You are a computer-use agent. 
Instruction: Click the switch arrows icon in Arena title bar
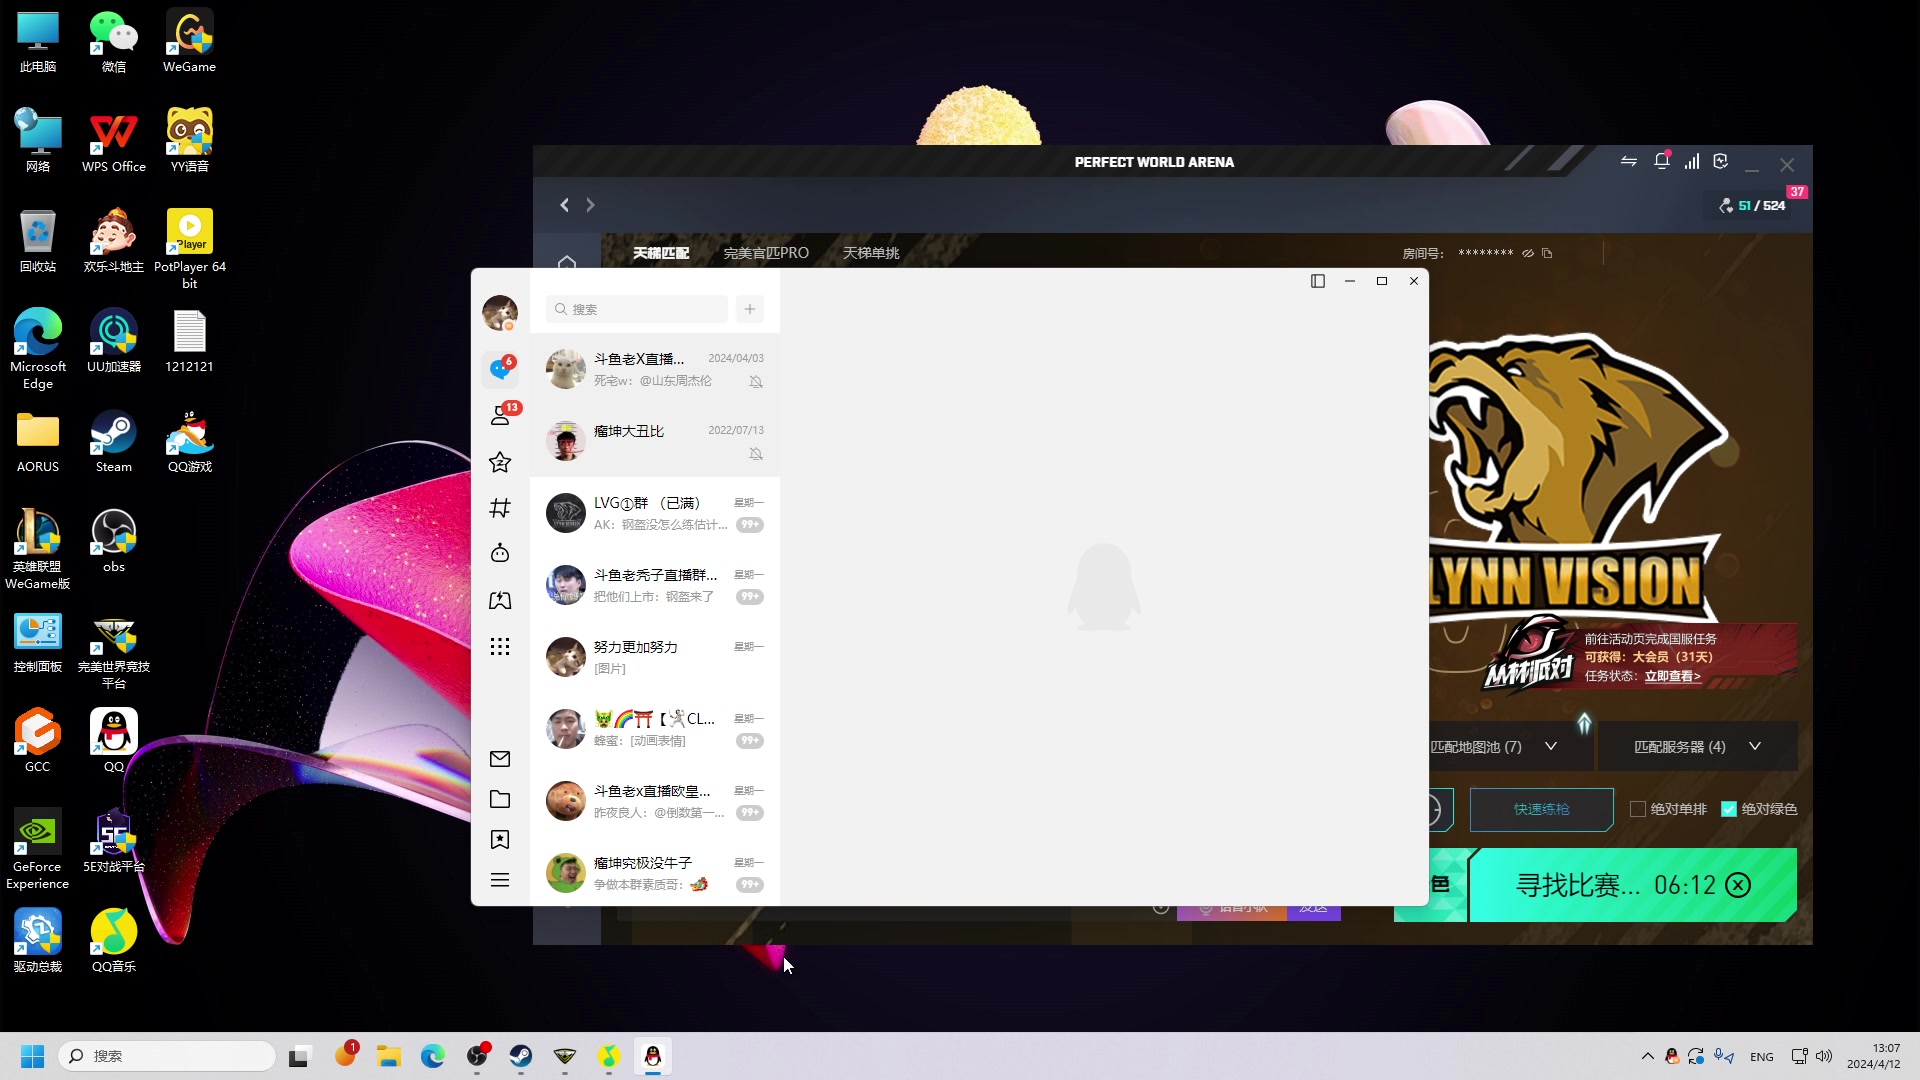1629,161
